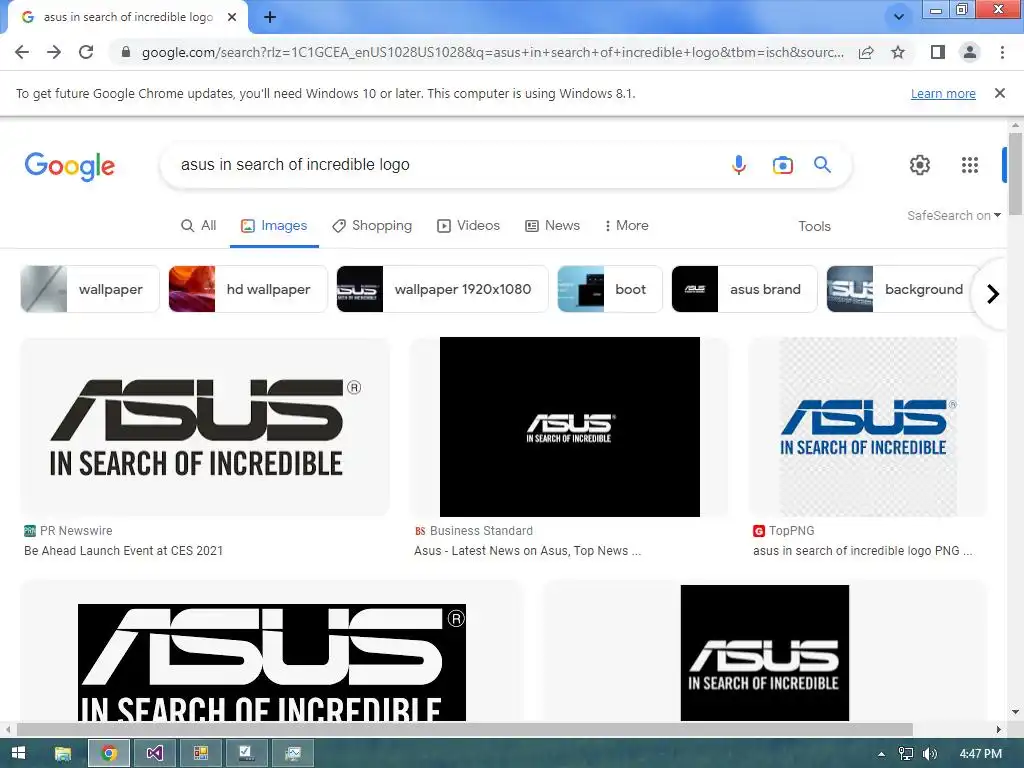Open the SafeSearch on dropdown
The width and height of the screenshot is (1024, 768).
[x=953, y=216]
